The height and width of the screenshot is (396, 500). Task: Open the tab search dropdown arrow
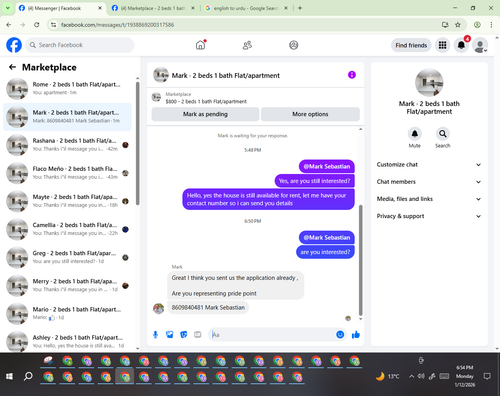(x=7, y=8)
